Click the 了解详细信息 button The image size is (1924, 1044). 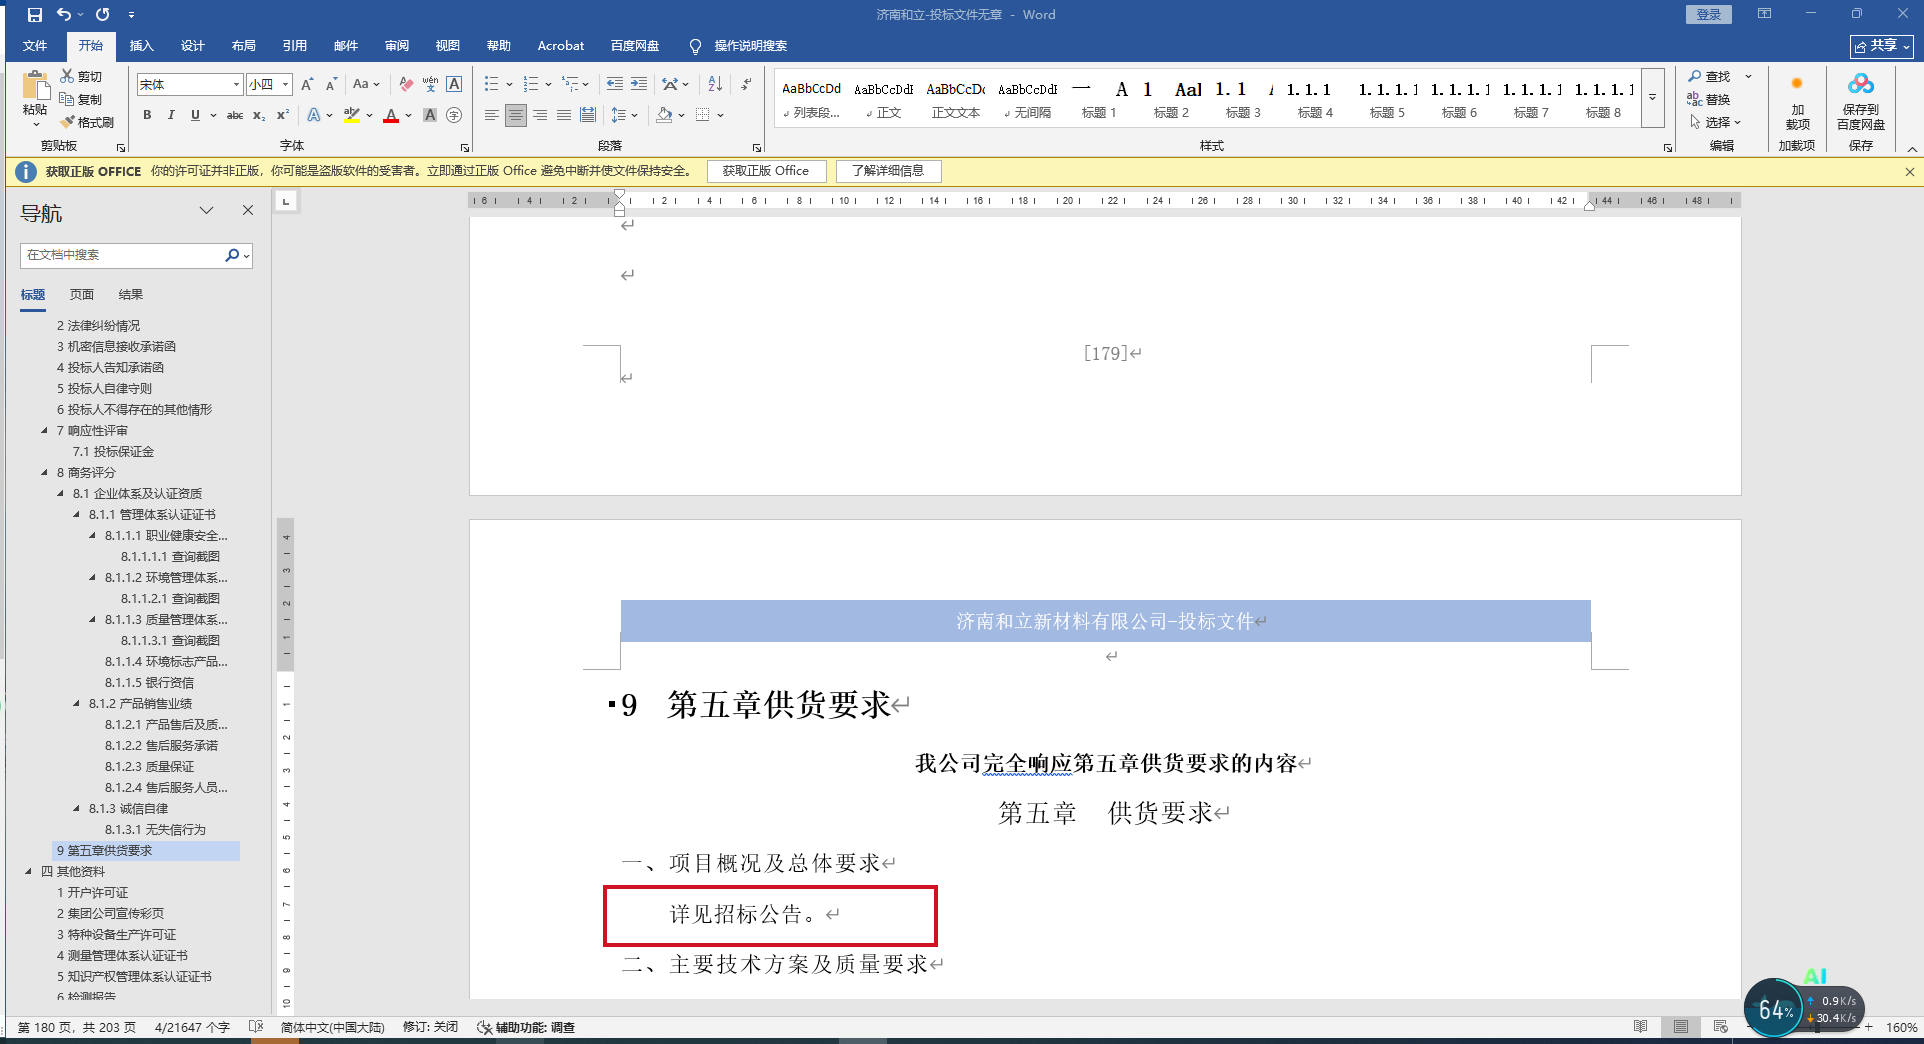tap(888, 171)
